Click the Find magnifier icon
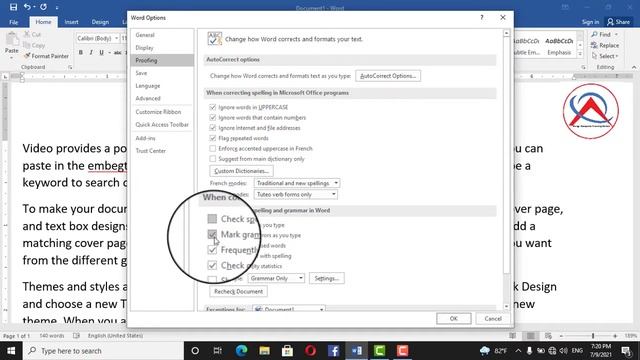Viewport: 640px width, 360px height. click(x=594, y=34)
